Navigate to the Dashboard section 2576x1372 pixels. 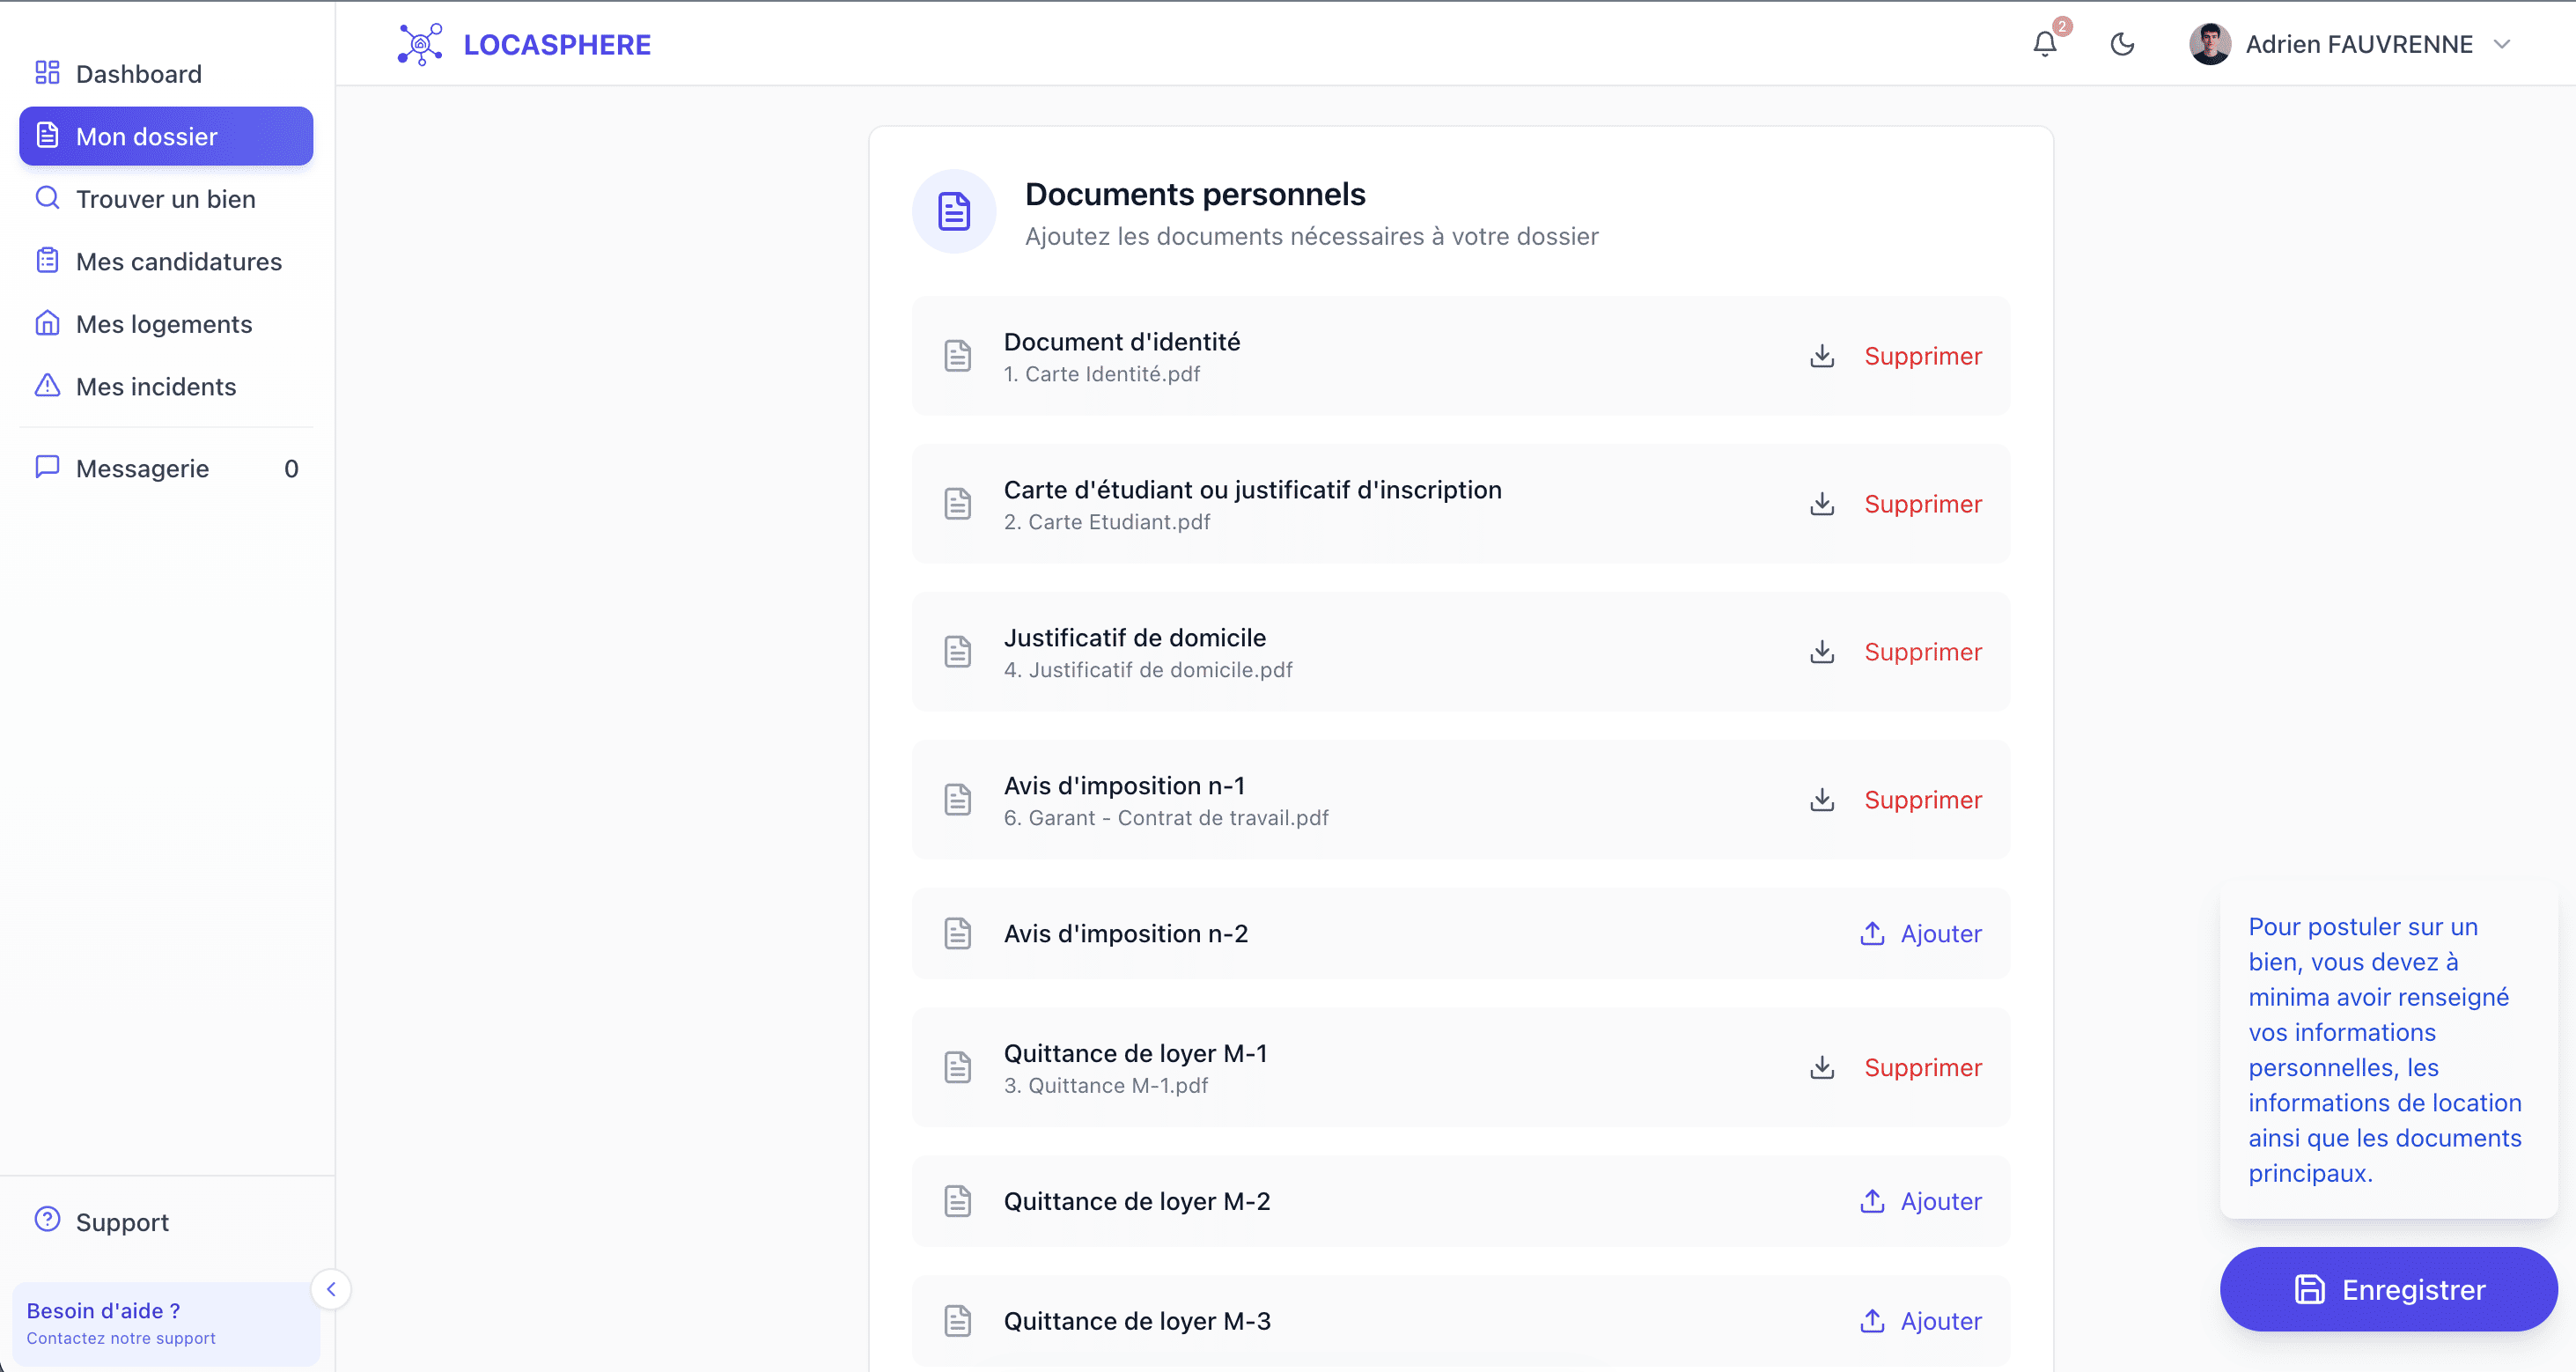[x=138, y=73]
